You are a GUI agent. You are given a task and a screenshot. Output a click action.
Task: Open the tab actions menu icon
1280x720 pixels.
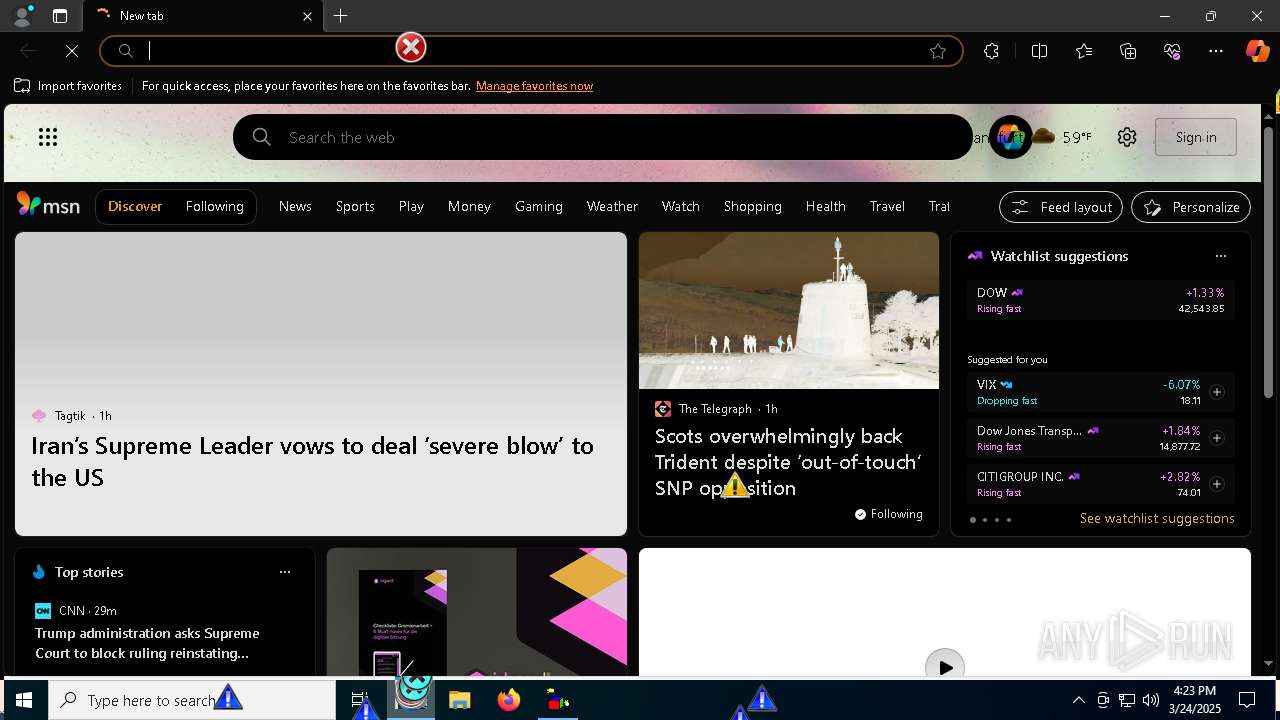pos(60,16)
